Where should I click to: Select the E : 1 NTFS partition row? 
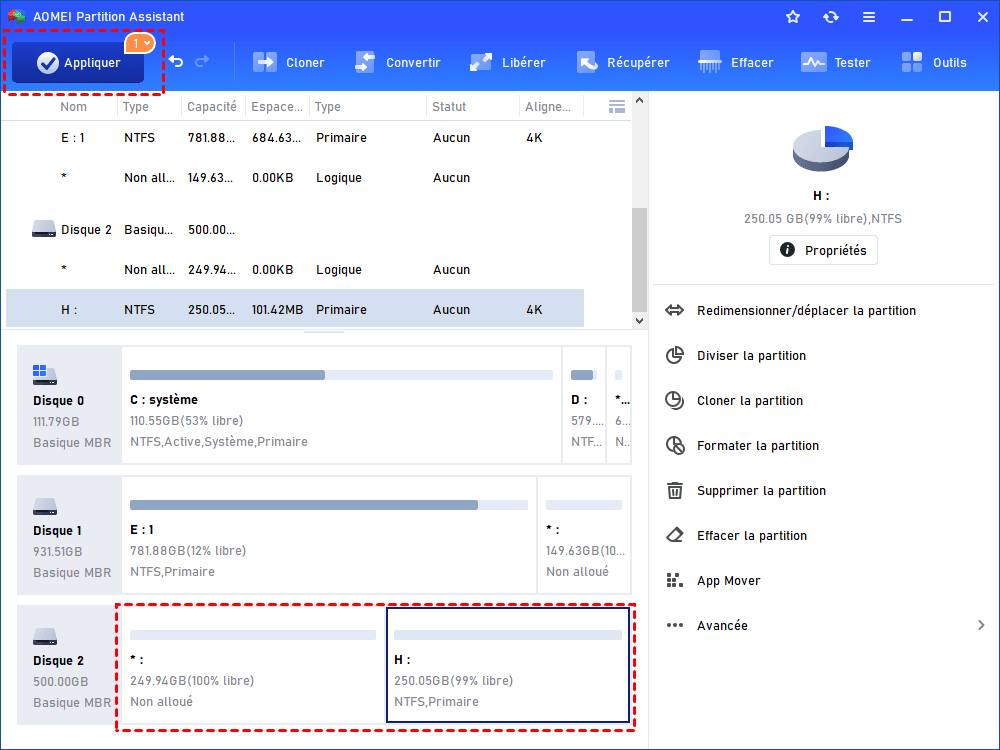(x=295, y=138)
